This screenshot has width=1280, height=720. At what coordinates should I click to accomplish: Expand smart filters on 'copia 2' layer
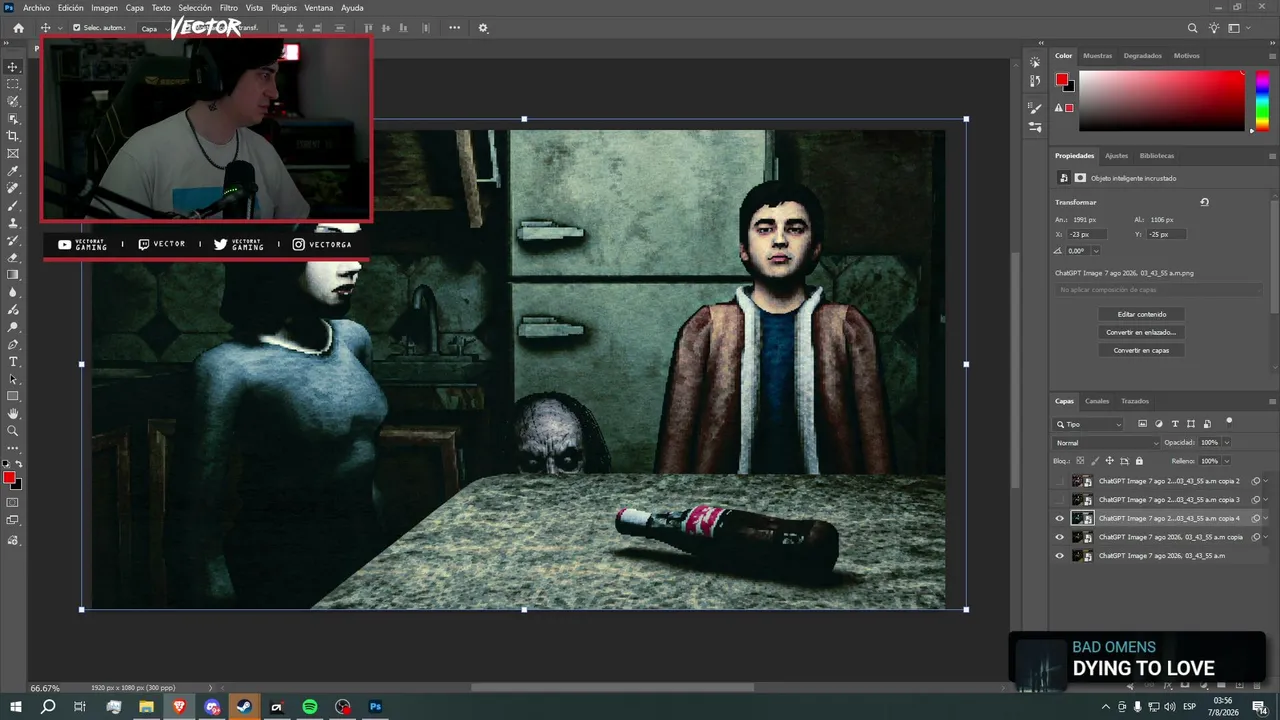coord(1266,481)
